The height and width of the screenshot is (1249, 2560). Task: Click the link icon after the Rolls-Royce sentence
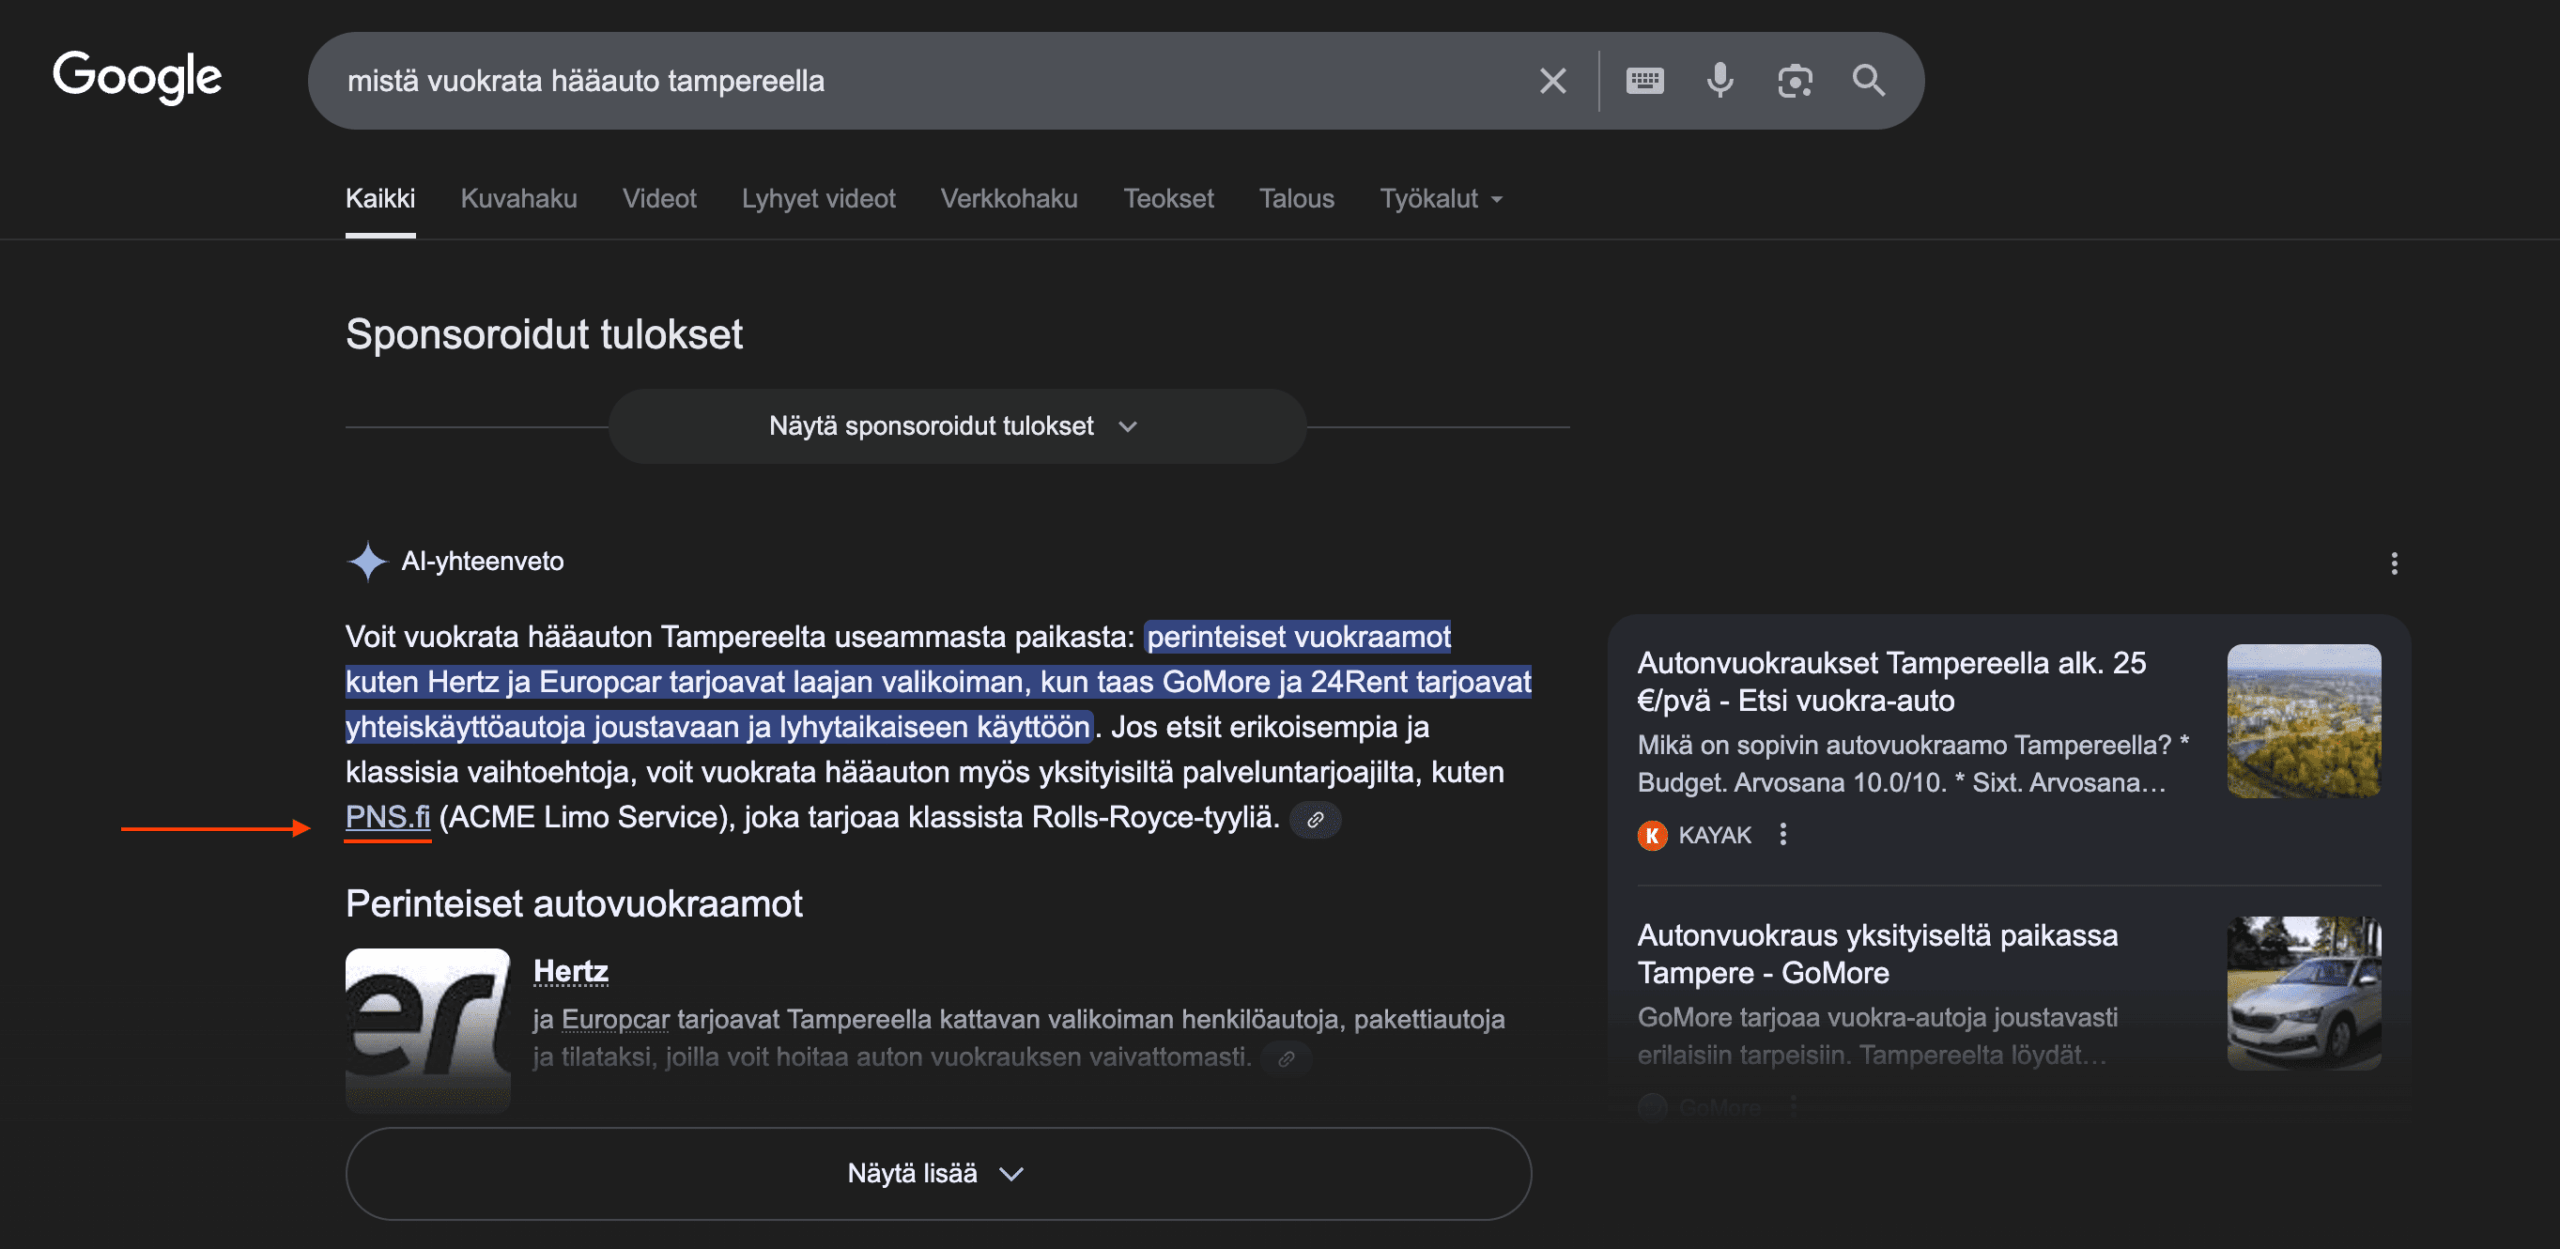click(x=1314, y=820)
